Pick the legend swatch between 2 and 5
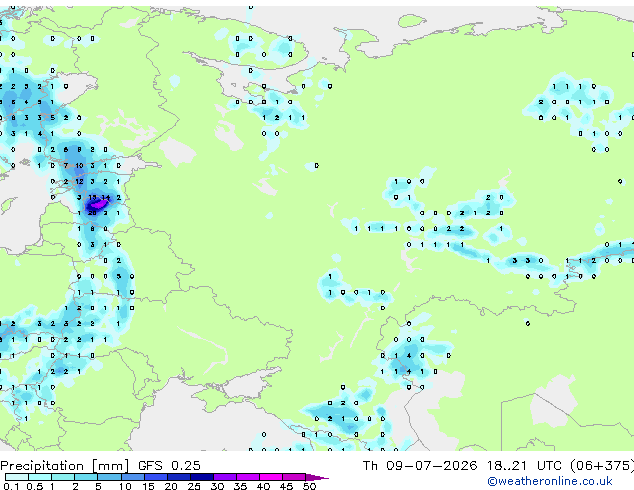Viewport: 634px width, 490px height. point(86,477)
